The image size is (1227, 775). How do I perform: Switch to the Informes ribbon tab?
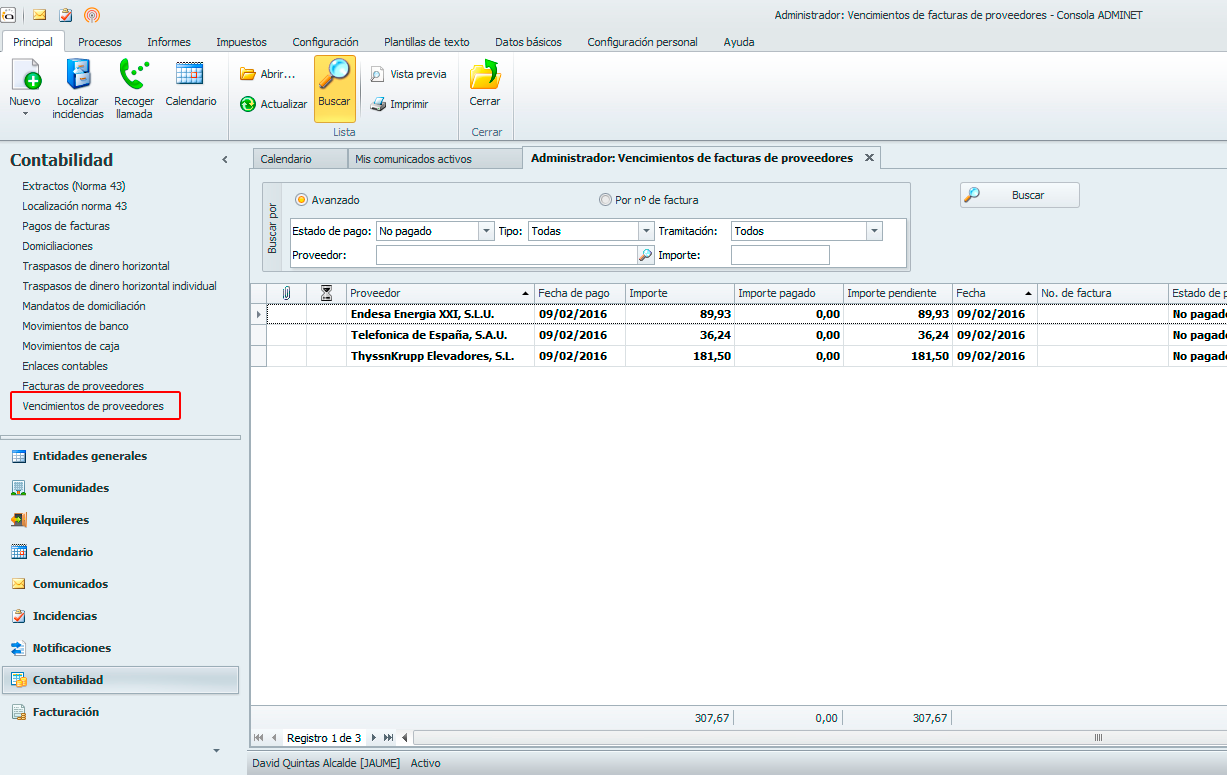tap(169, 42)
